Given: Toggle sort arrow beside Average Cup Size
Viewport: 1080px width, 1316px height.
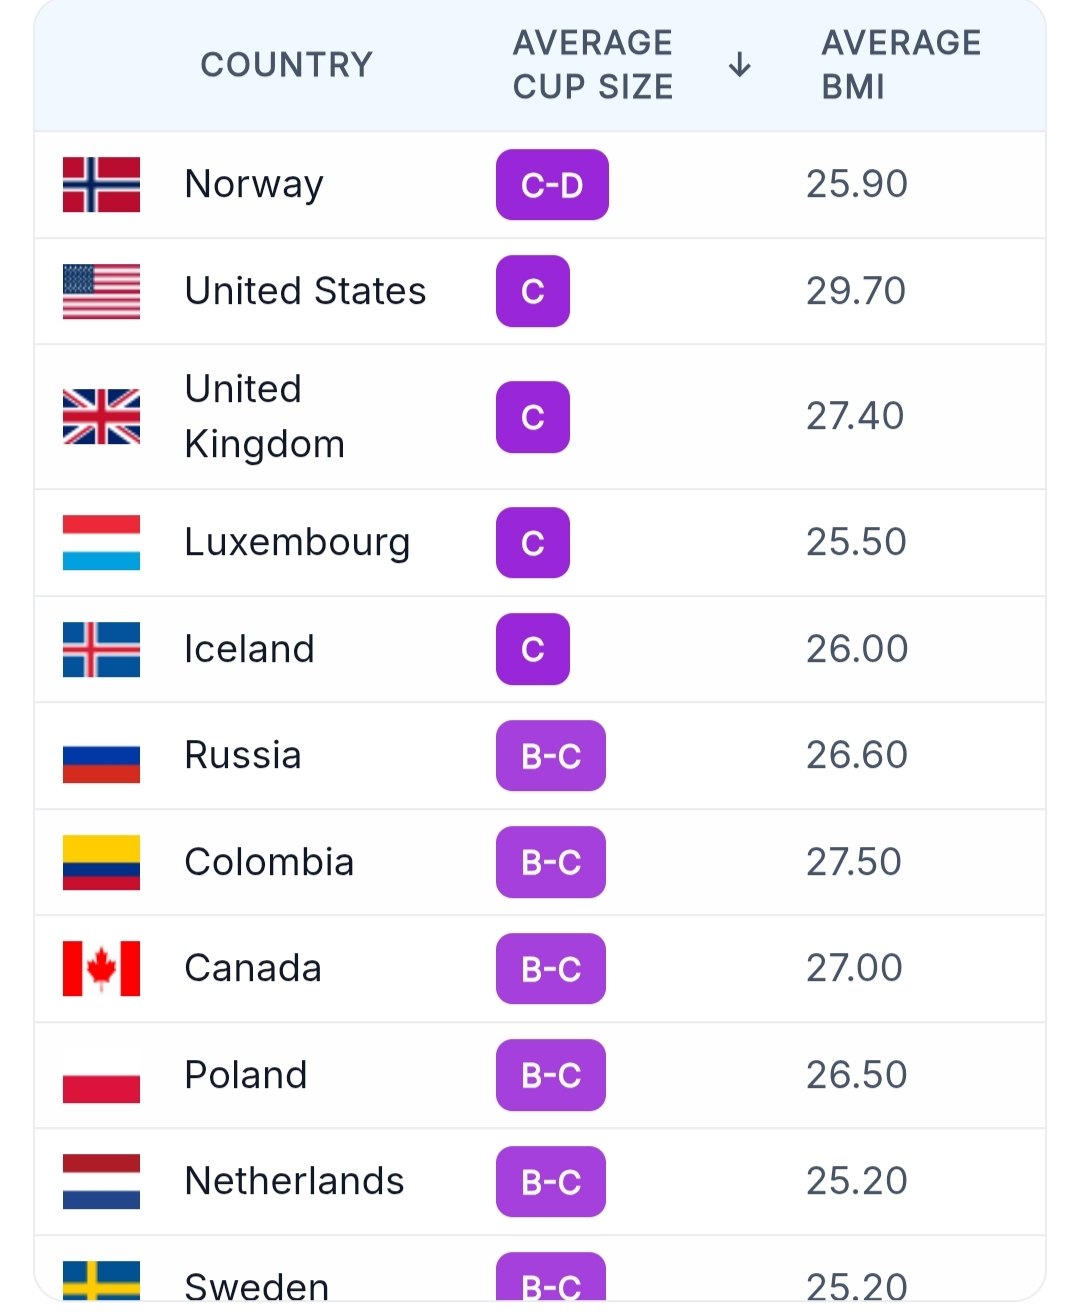Looking at the screenshot, I should click(740, 65).
